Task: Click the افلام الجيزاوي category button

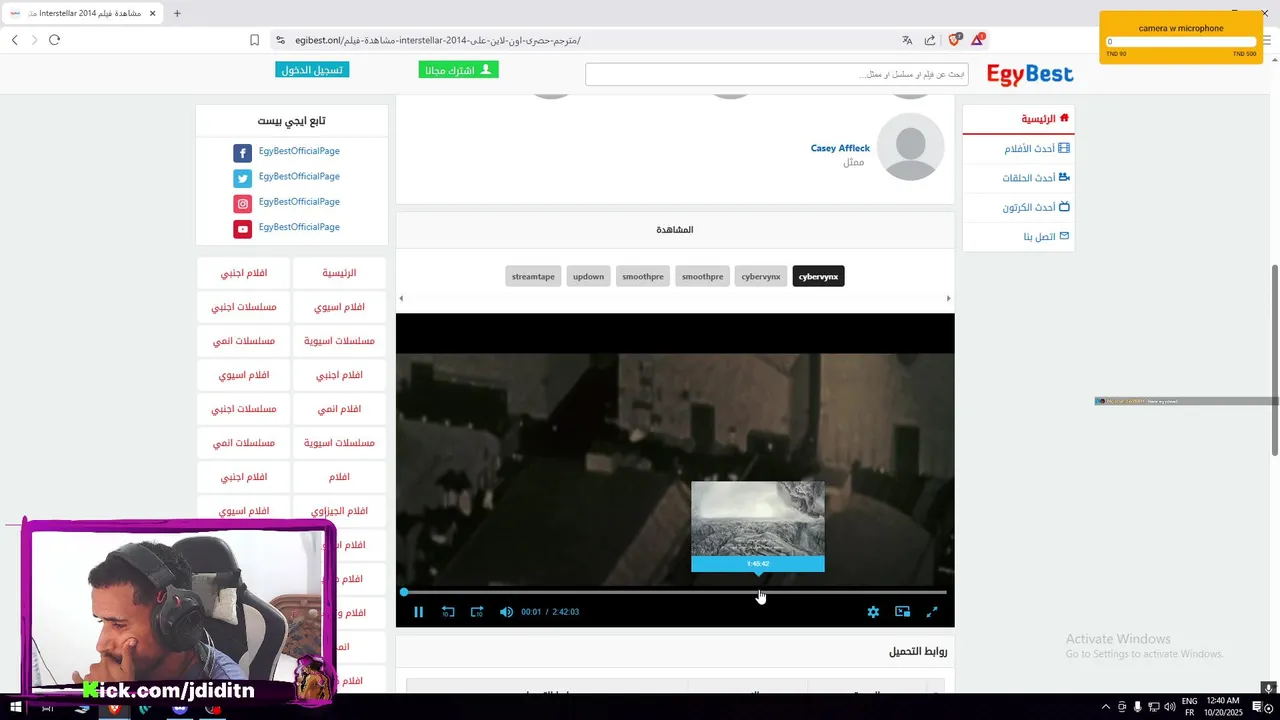Action: (339, 511)
